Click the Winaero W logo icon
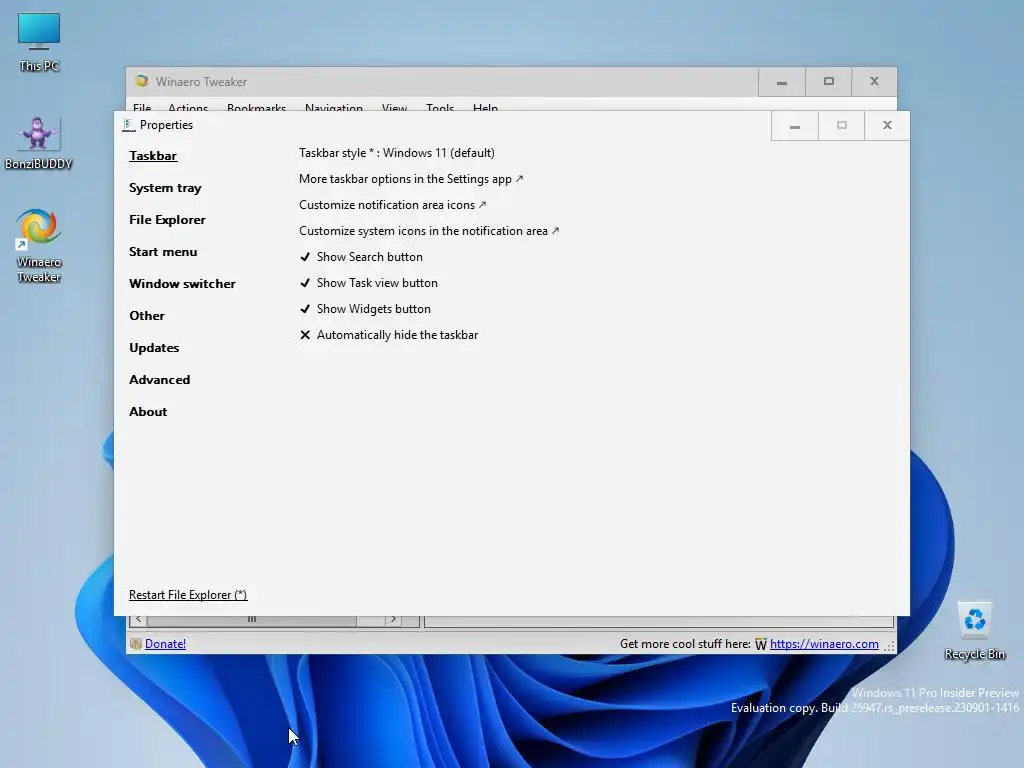 pyautogui.click(x=760, y=645)
